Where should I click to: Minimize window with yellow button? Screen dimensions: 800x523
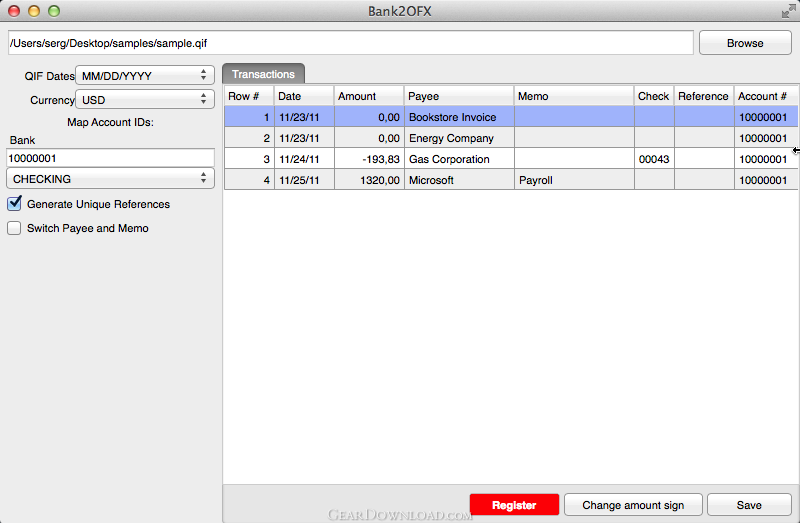(34, 11)
